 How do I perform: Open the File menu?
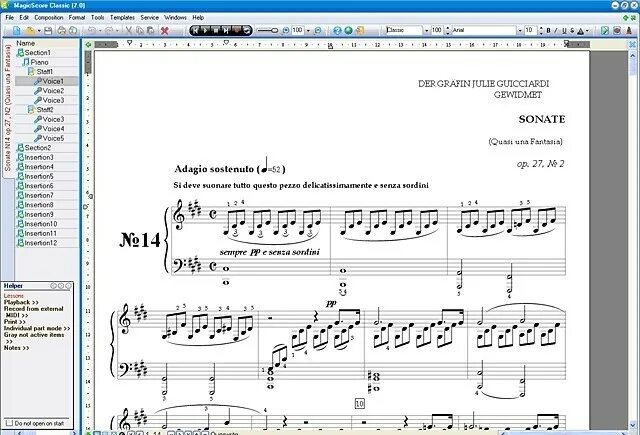9,18
